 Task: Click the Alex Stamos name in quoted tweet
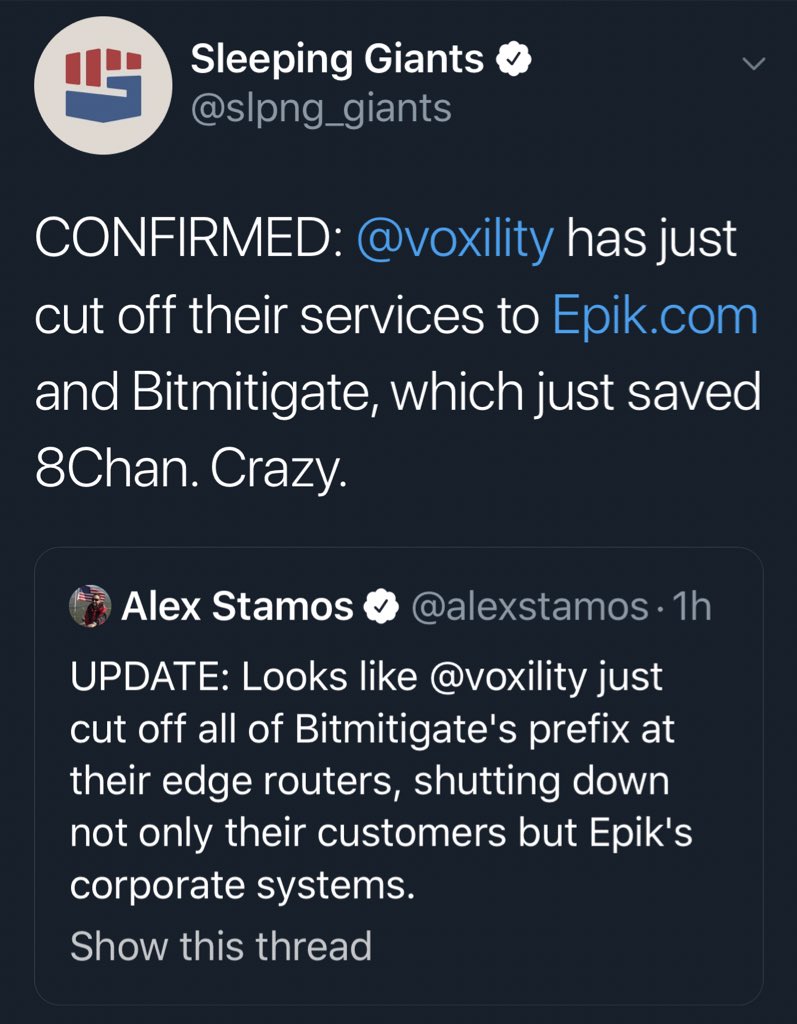[237, 607]
